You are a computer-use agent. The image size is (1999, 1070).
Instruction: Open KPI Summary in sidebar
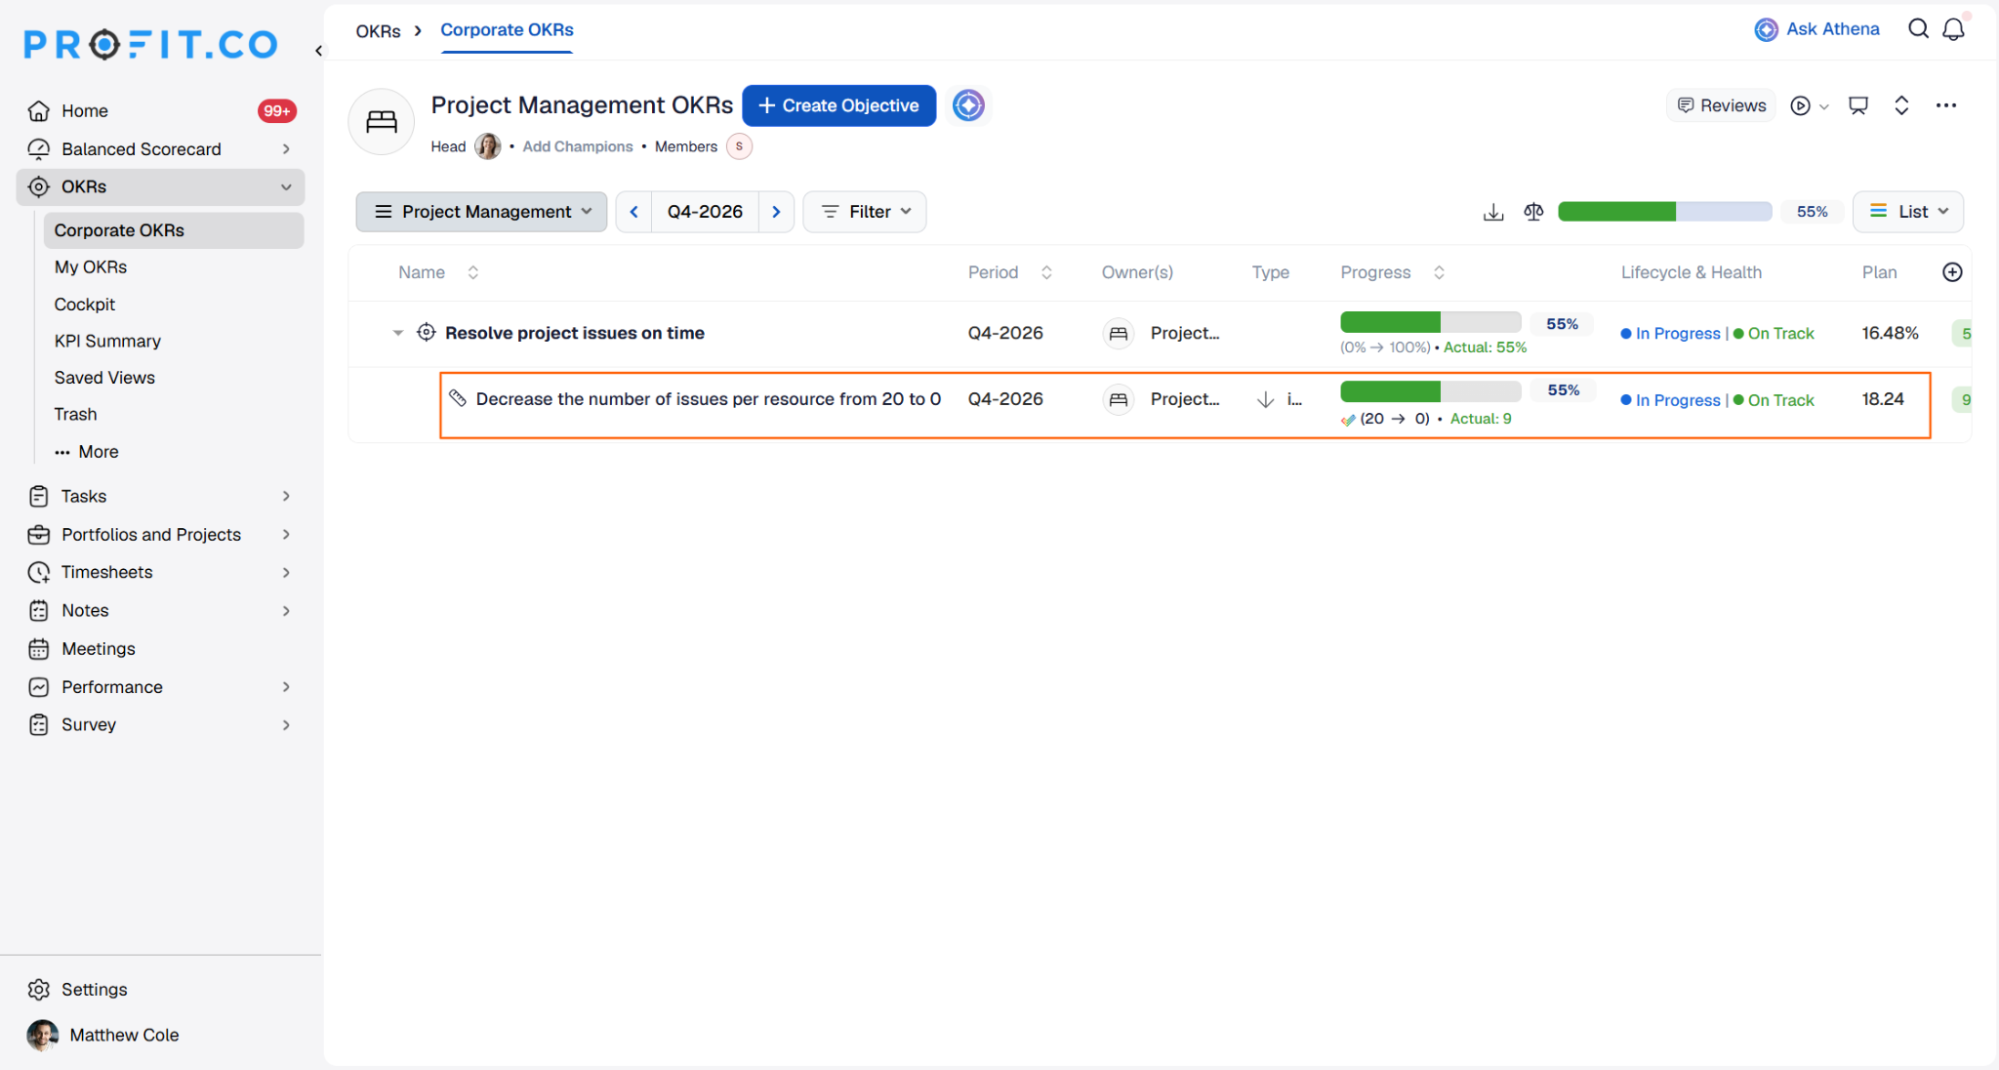point(107,341)
